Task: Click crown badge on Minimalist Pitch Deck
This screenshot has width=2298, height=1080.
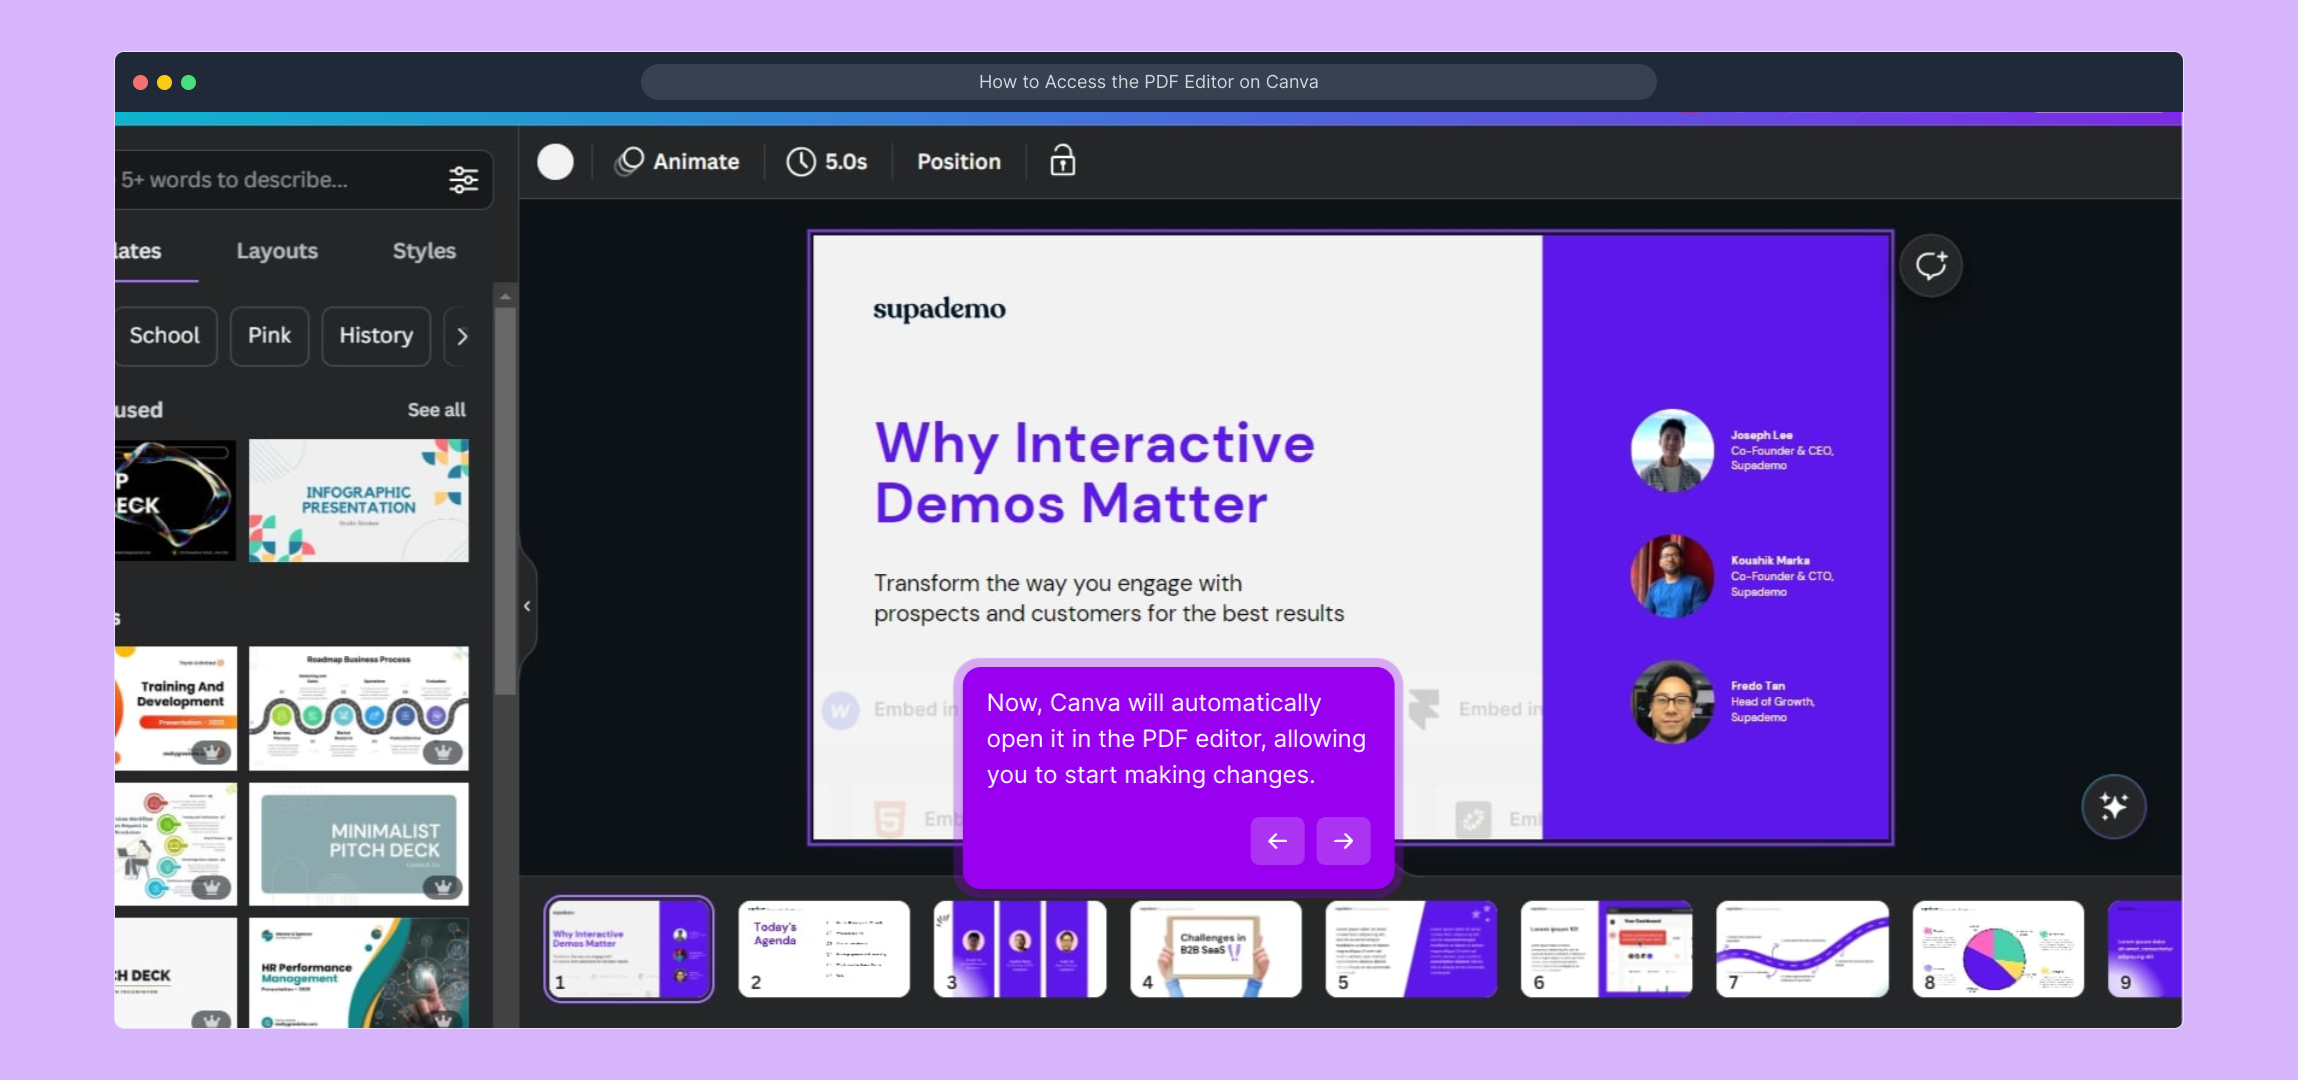Action: tap(442, 886)
